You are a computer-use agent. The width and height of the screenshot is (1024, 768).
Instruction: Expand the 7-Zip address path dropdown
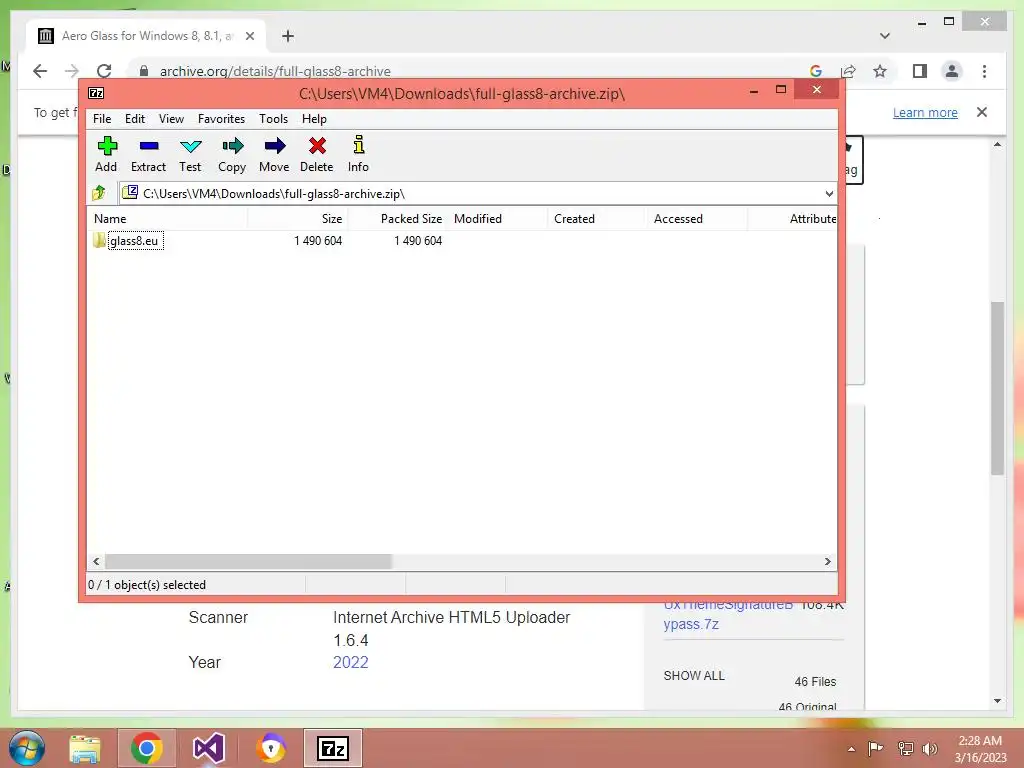tap(829, 193)
